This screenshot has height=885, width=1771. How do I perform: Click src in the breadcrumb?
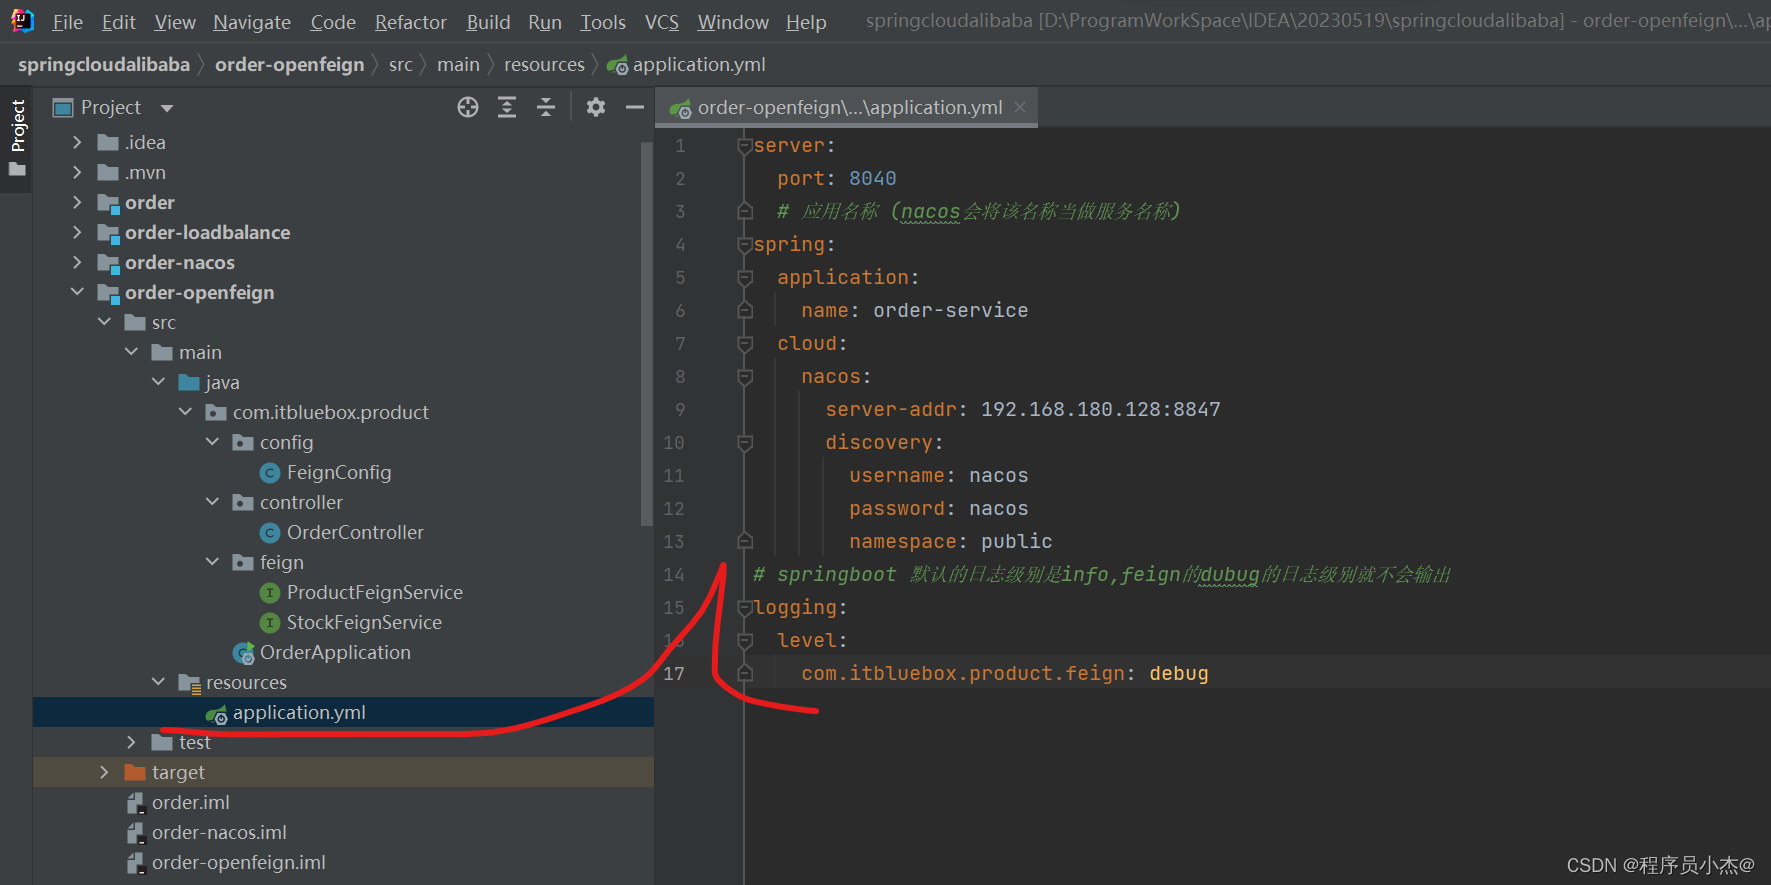(400, 65)
